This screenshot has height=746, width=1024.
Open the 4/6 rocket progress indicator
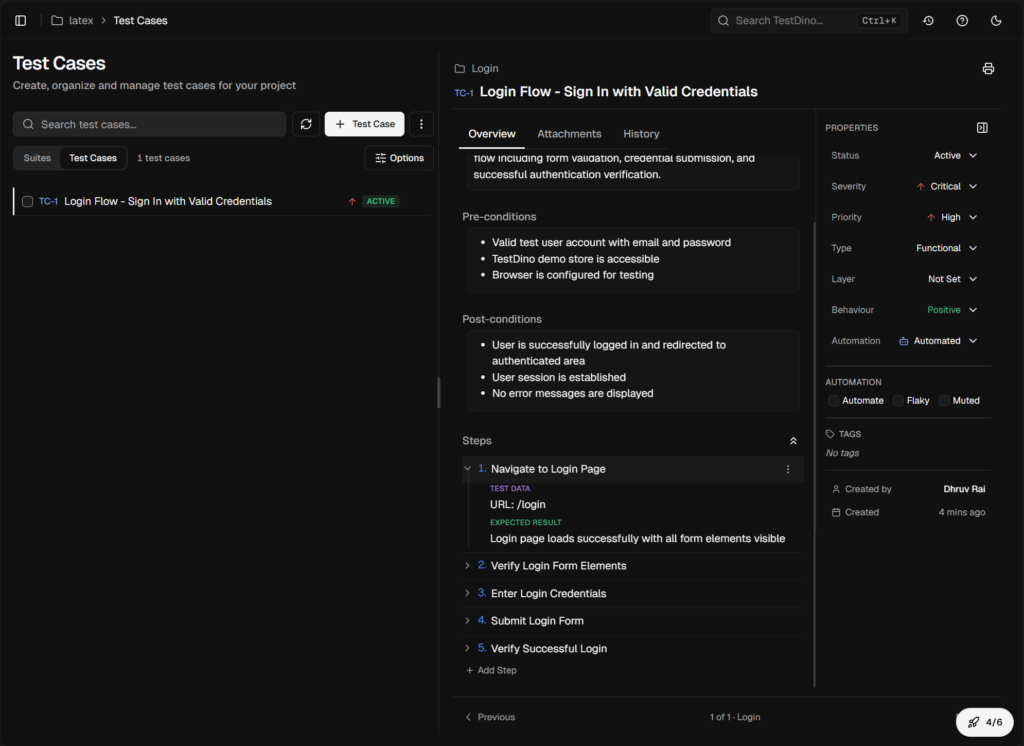click(984, 721)
